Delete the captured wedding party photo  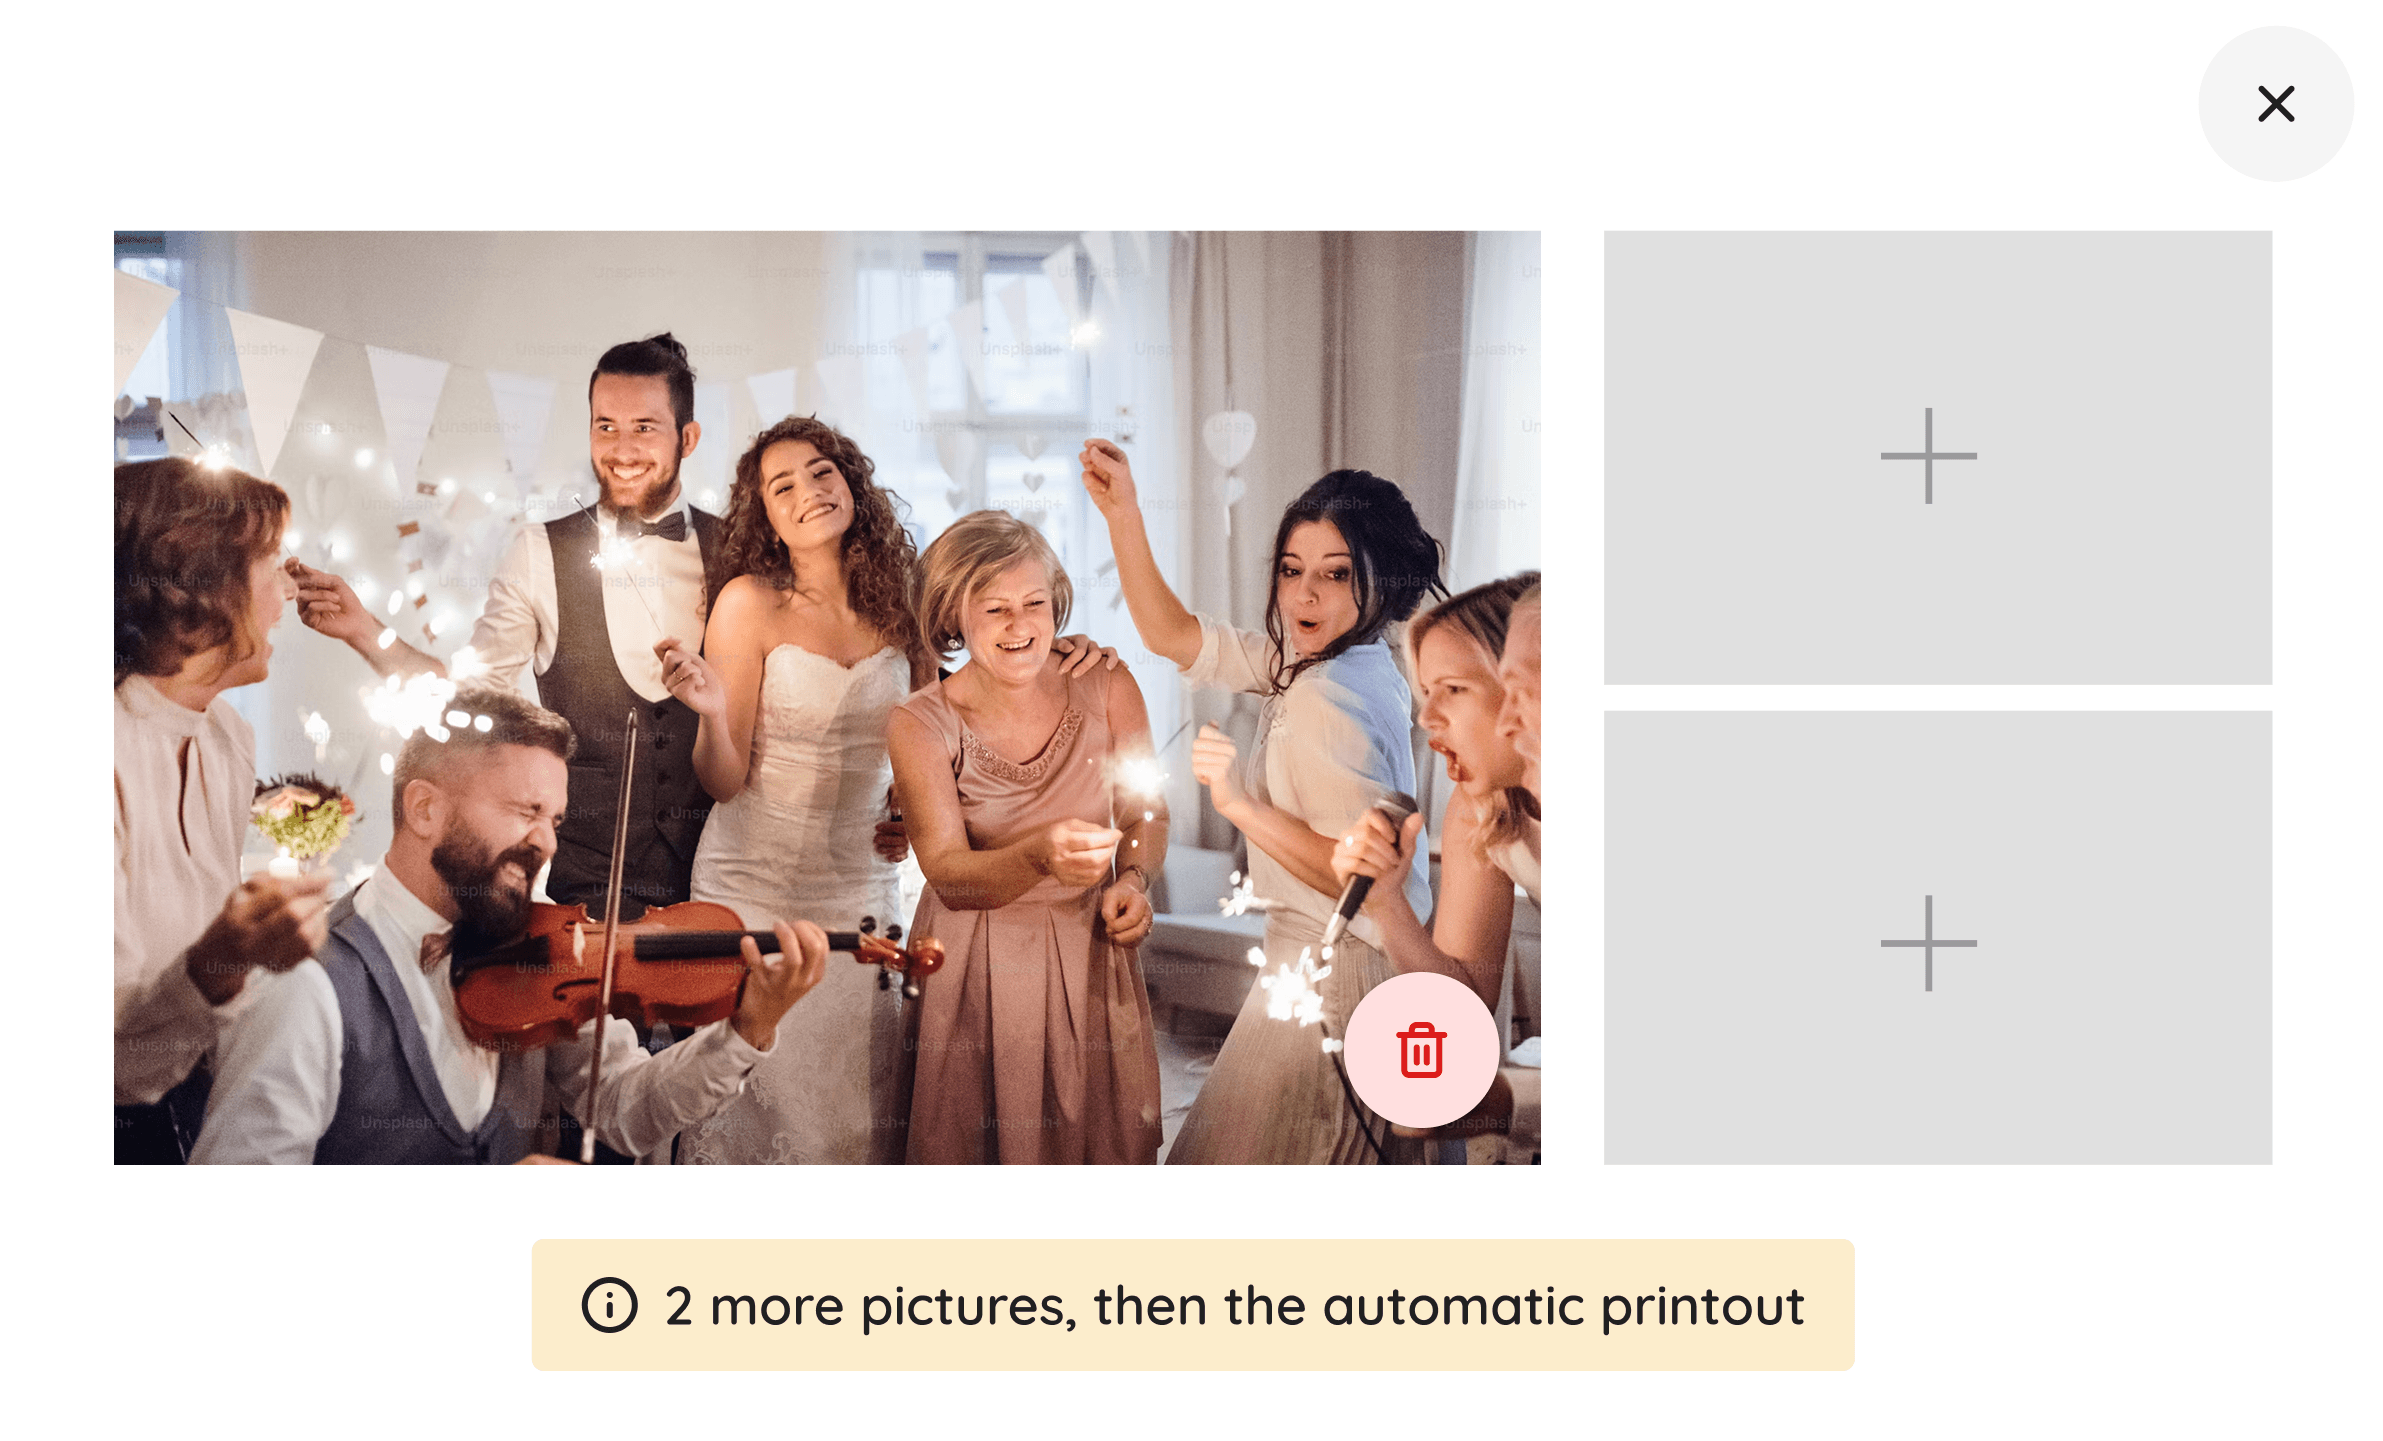click(x=1420, y=1050)
